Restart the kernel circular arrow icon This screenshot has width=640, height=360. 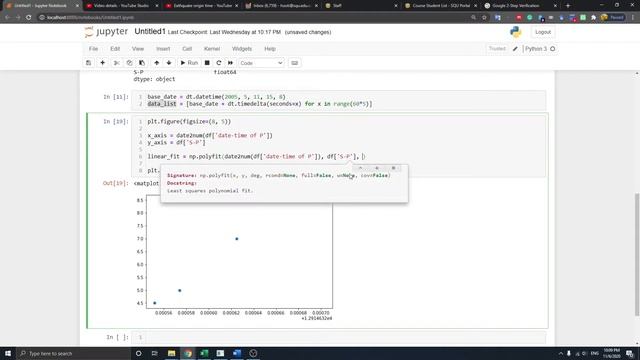click(218, 63)
